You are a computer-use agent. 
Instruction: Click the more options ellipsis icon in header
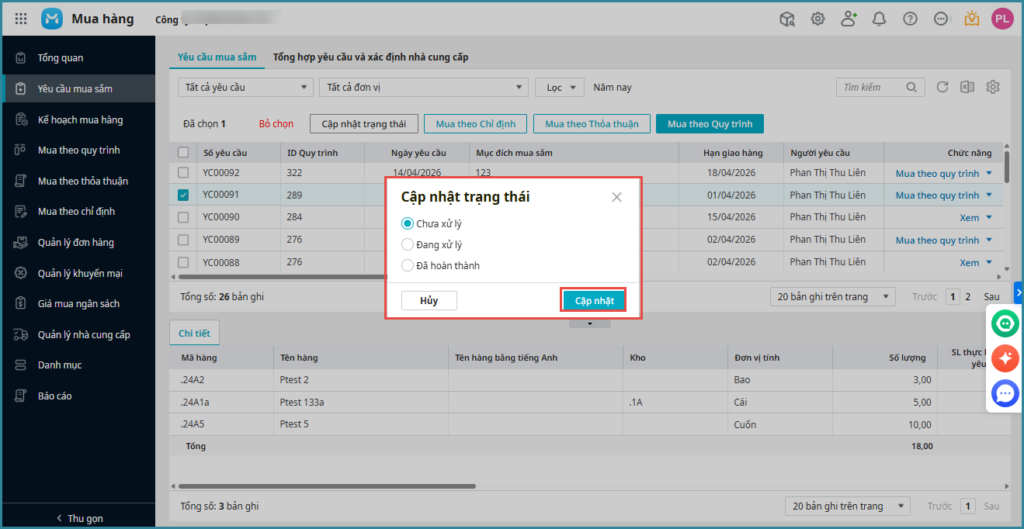coord(940,19)
